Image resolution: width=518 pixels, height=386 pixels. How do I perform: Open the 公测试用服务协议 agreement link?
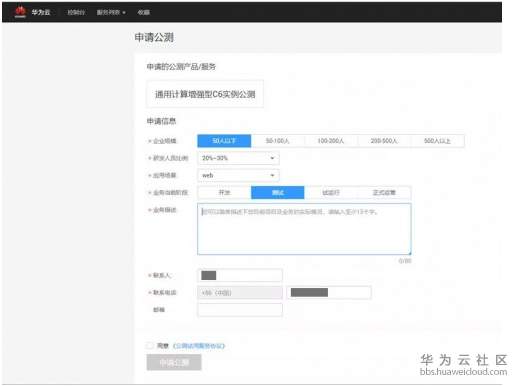tap(199, 346)
